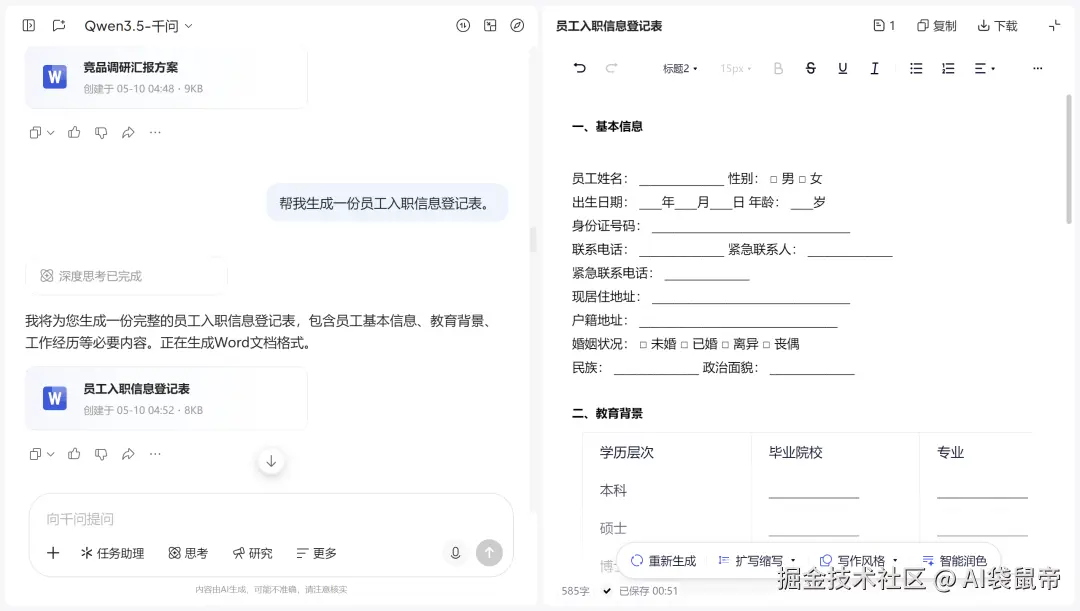Image resolution: width=1080 pixels, height=611 pixels.
Task: Open the 竞品调研汇报方案 Word file card
Action: pyautogui.click(x=166, y=77)
